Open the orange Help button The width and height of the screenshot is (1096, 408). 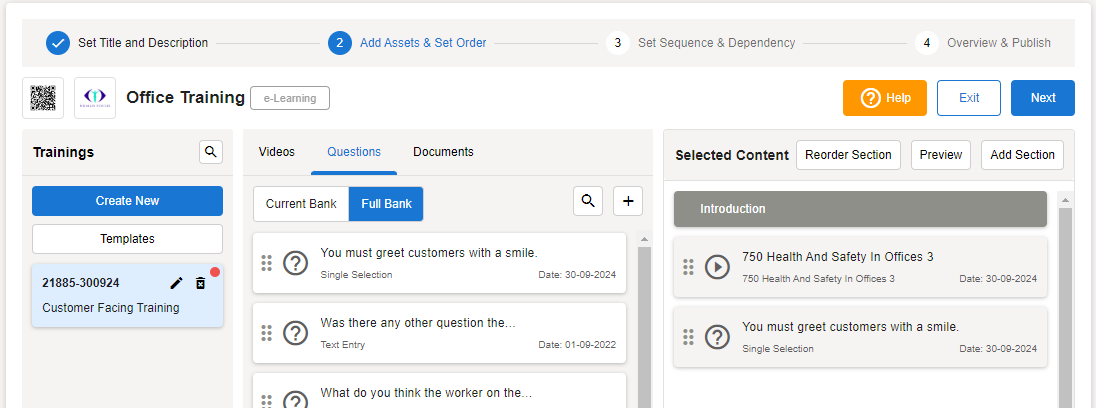[885, 98]
